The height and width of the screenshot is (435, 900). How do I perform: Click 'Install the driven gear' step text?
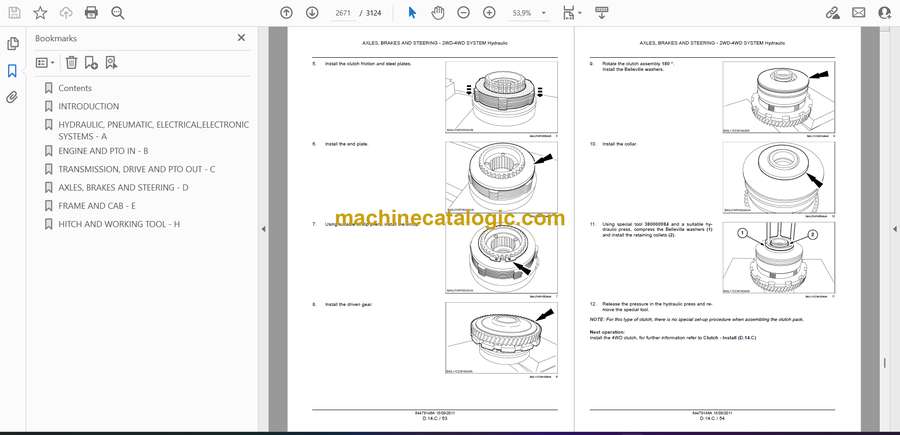point(348,304)
